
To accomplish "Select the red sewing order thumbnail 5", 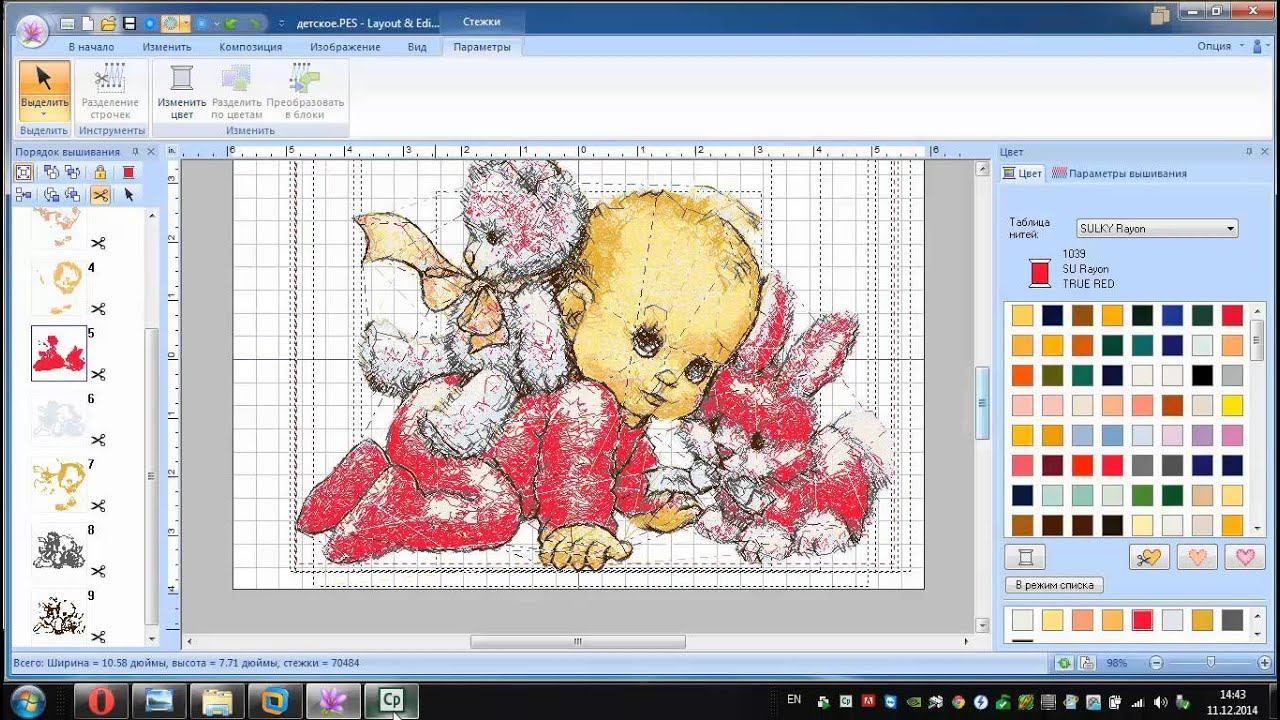I will [58, 353].
